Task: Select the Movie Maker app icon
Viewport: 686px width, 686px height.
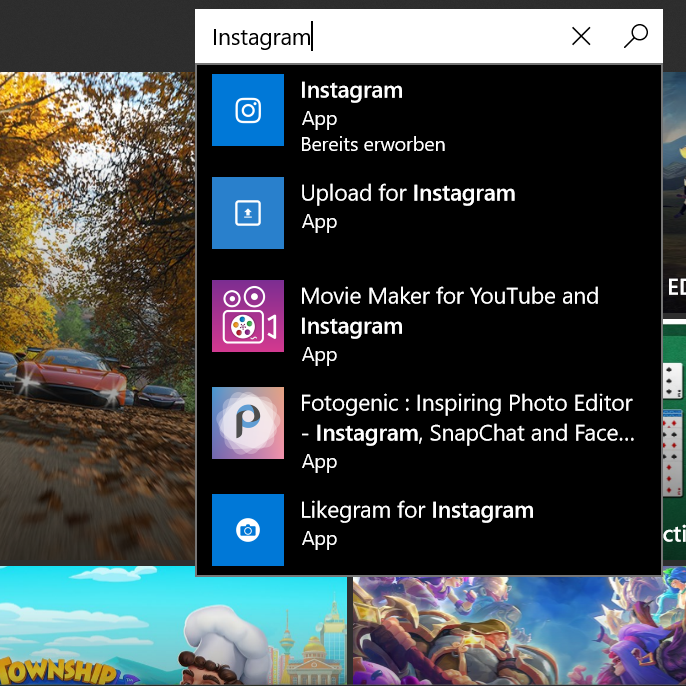Action: click(x=248, y=316)
